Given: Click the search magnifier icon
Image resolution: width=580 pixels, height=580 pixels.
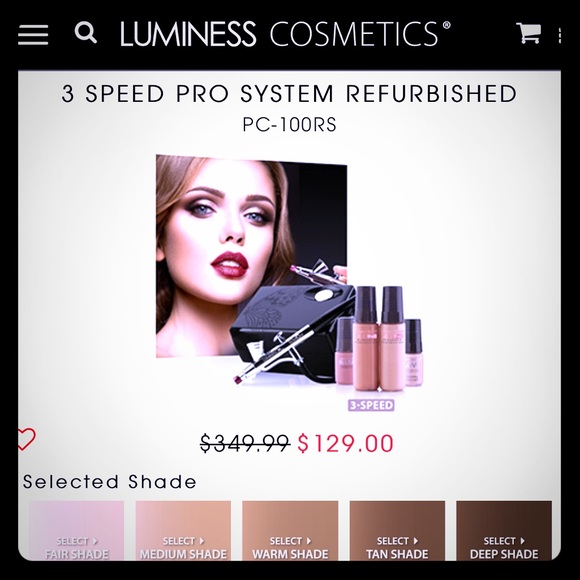Looking at the screenshot, I should 85,33.
